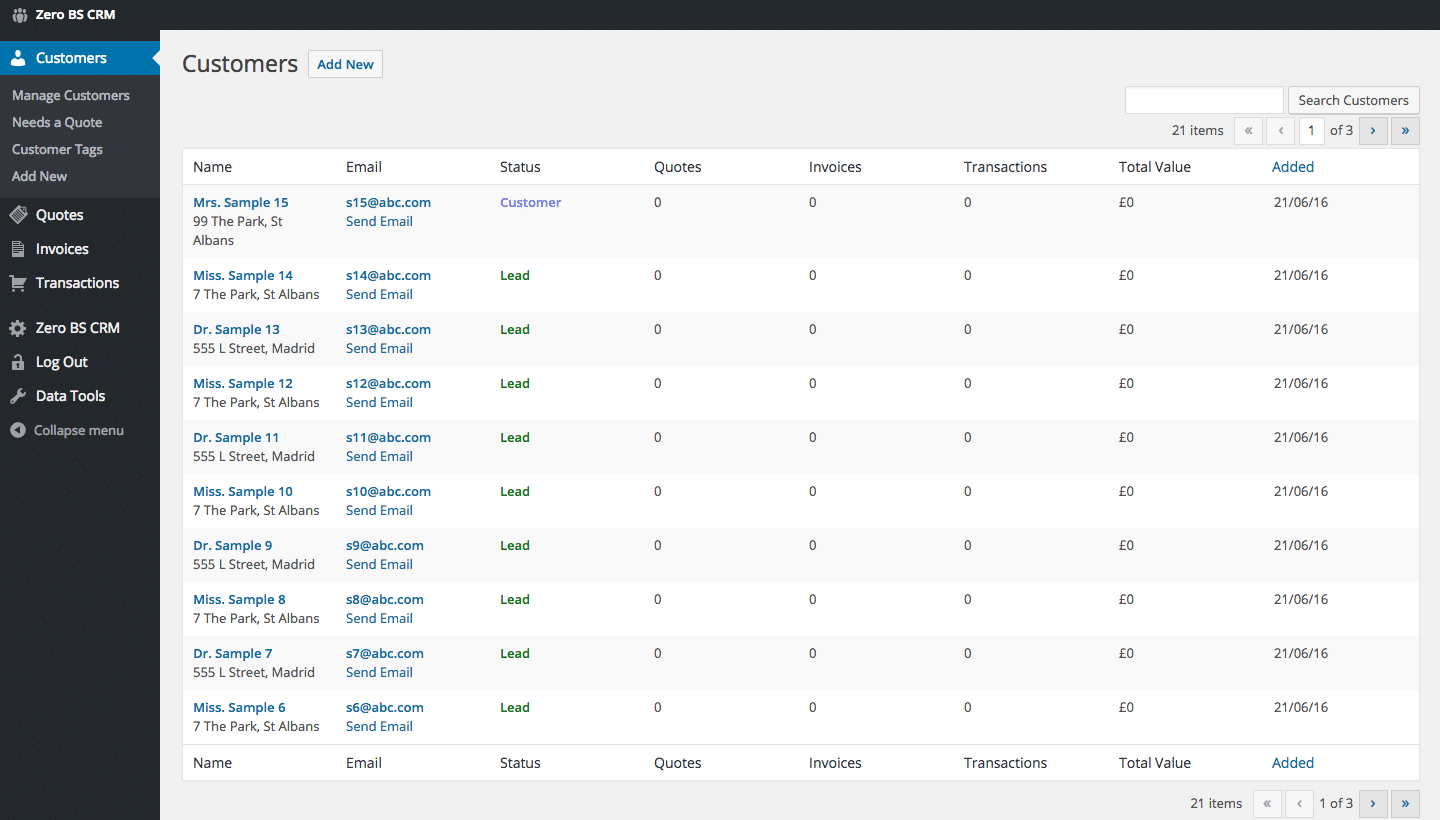Open Data Tools via the wrench icon
This screenshot has height=820, width=1440.
[18, 395]
